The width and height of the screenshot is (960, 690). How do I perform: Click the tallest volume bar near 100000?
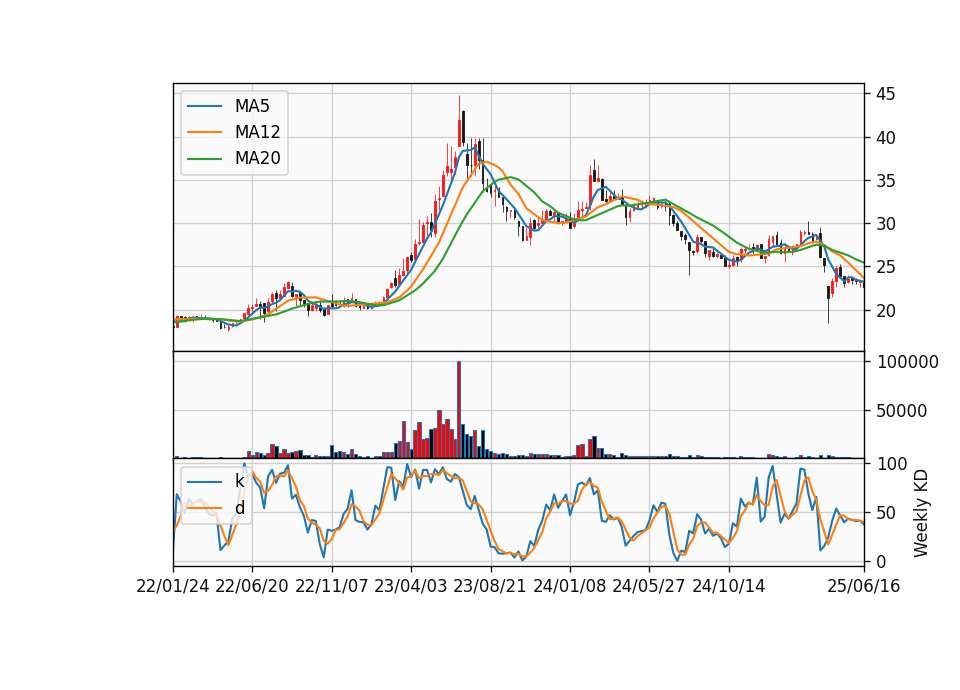(459, 410)
